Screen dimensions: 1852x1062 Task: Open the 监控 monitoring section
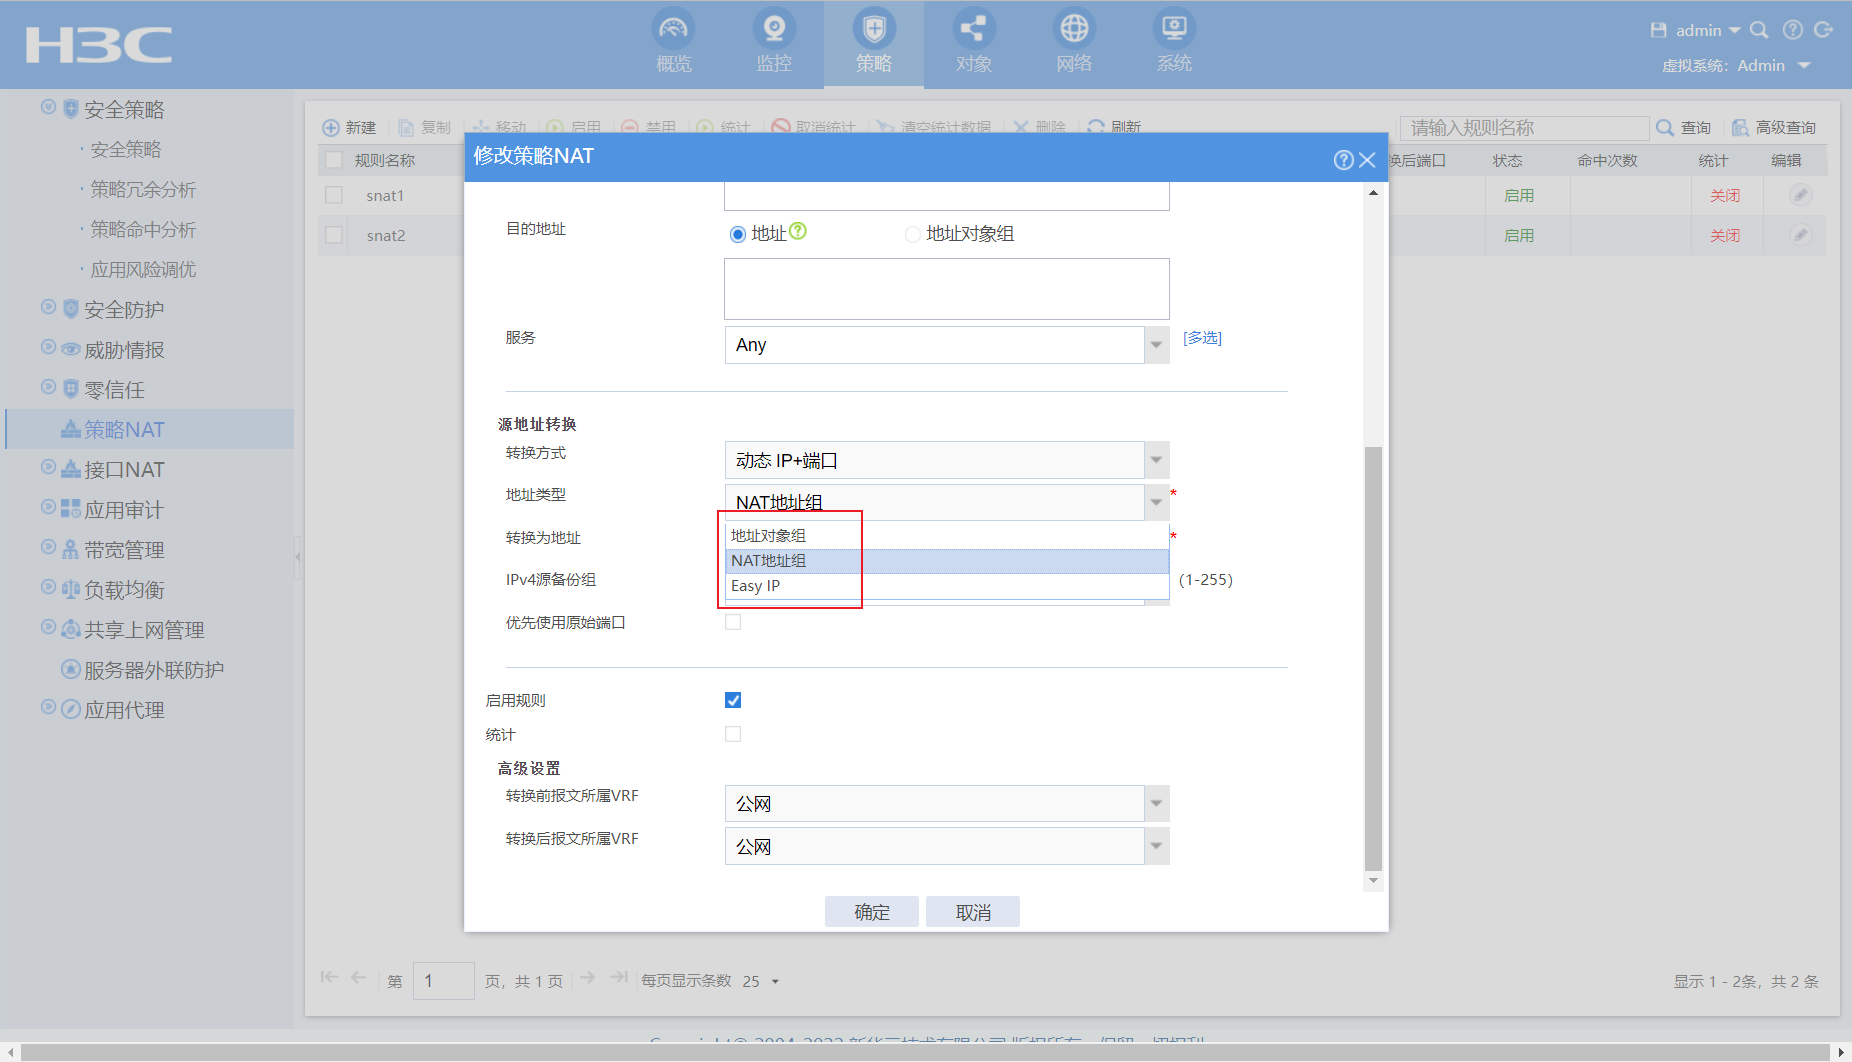coord(774,42)
